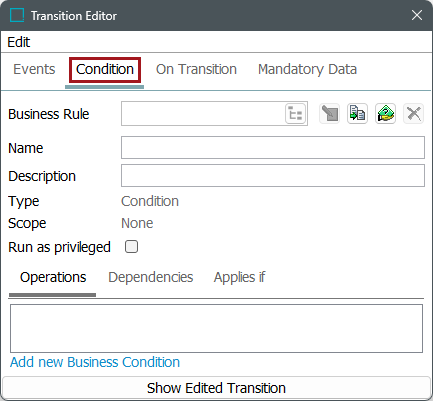Click the Add new Business Condition link
This screenshot has height=401, width=433.
click(95, 362)
